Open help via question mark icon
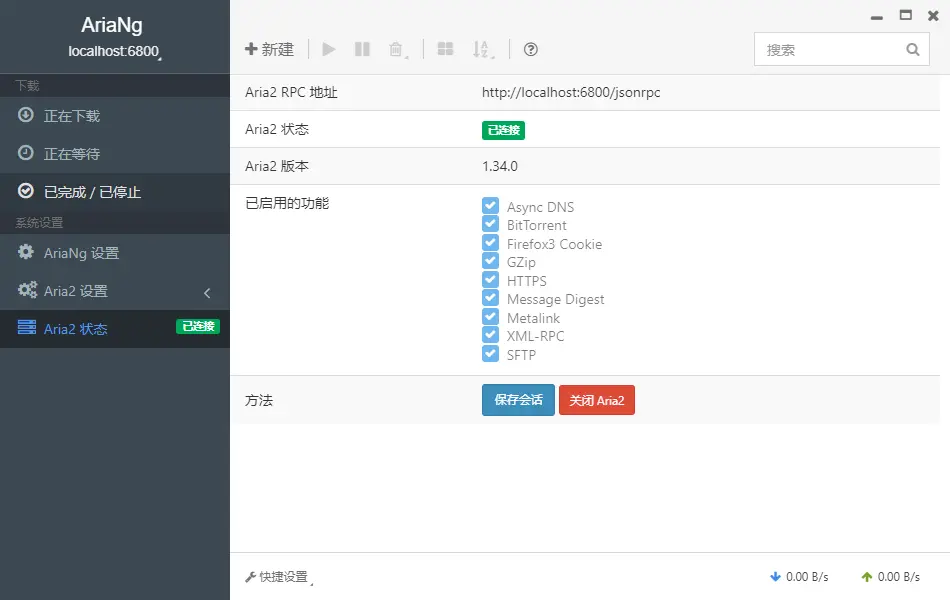 pos(531,49)
